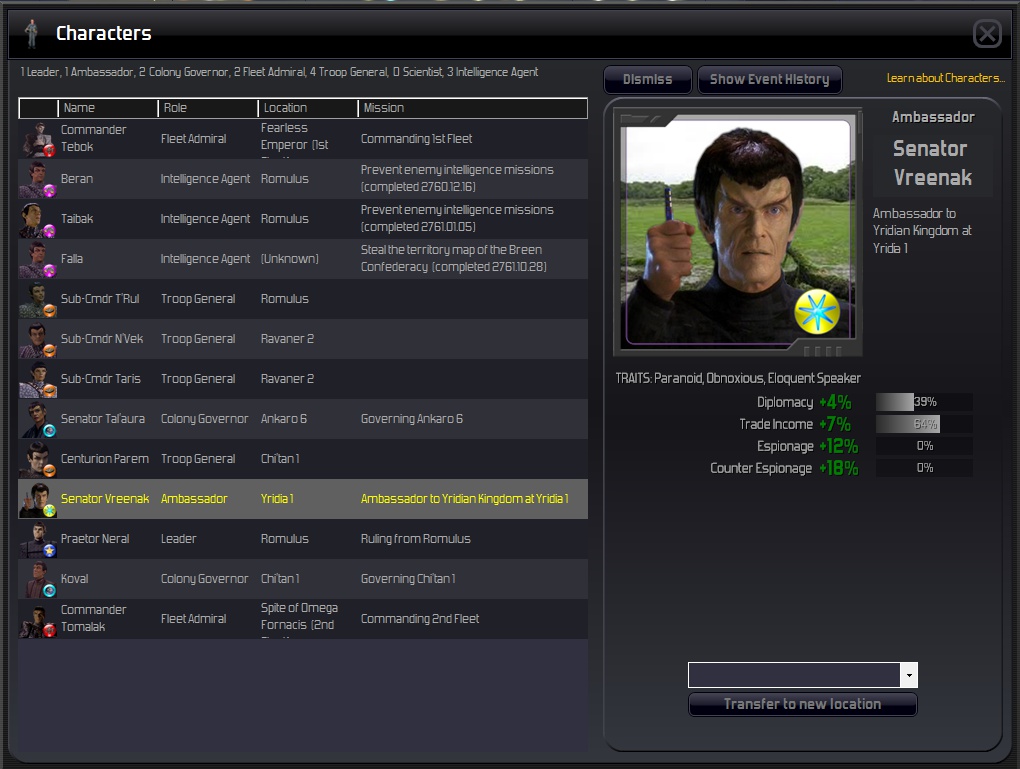The height and width of the screenshot is (769, 1020).
Task: Click the Characters window figure icon
Action: 31,34
